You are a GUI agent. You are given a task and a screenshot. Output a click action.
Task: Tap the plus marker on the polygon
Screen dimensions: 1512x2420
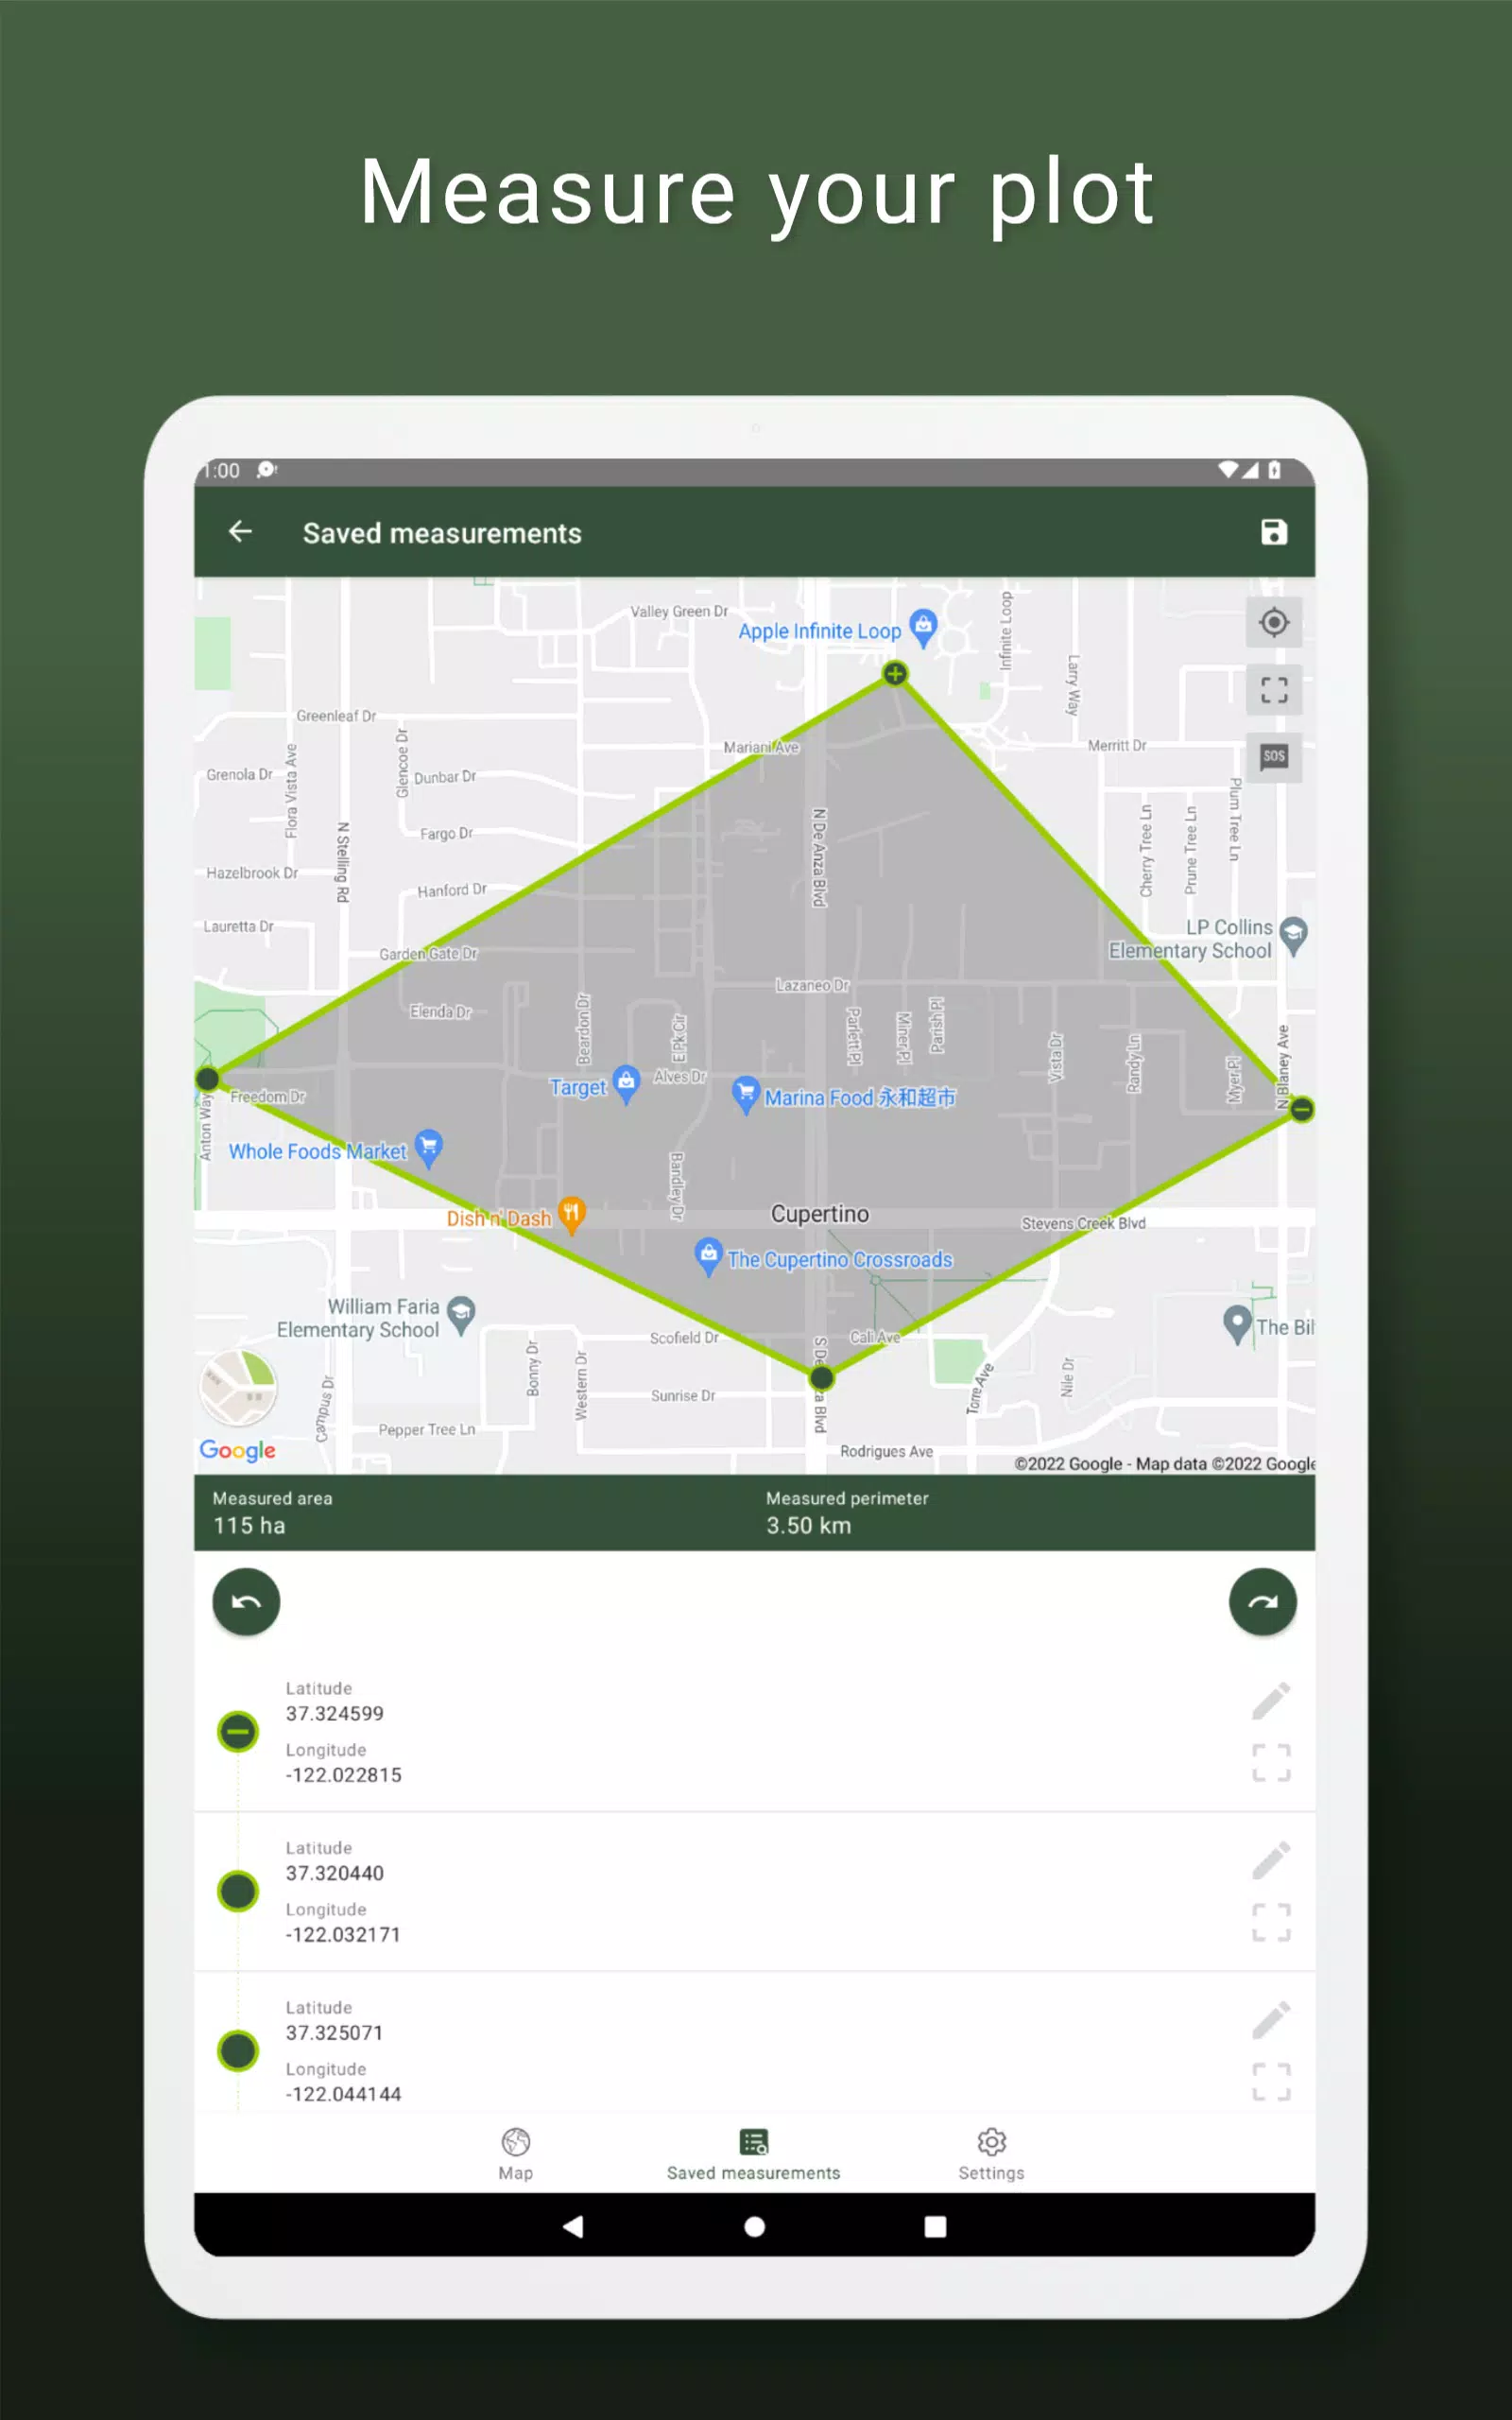(893, 674)
